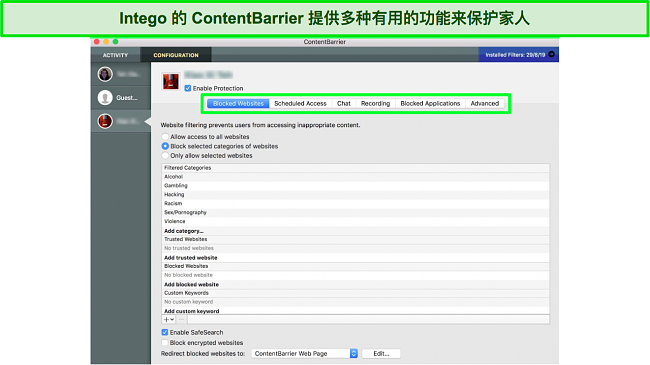Click the No trusted websites row
The image size is (650, 365).
tap(356, 248)
